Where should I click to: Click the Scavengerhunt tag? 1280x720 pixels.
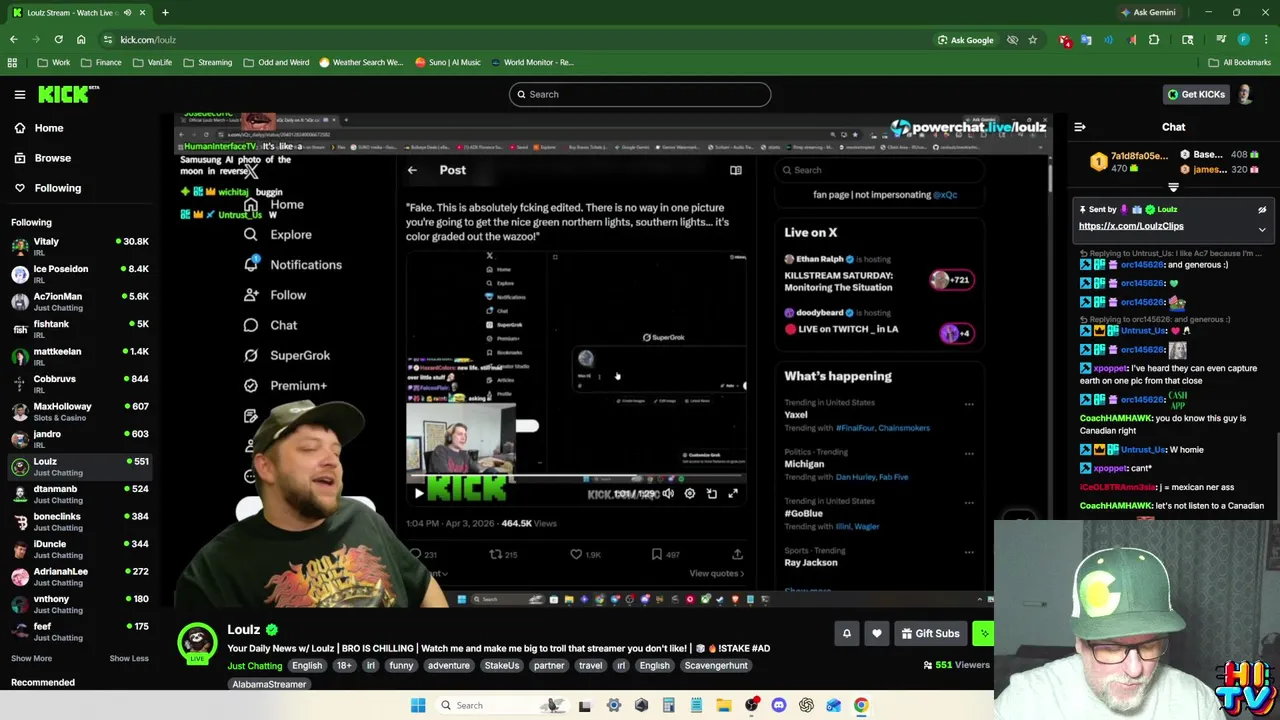[716, 666]
